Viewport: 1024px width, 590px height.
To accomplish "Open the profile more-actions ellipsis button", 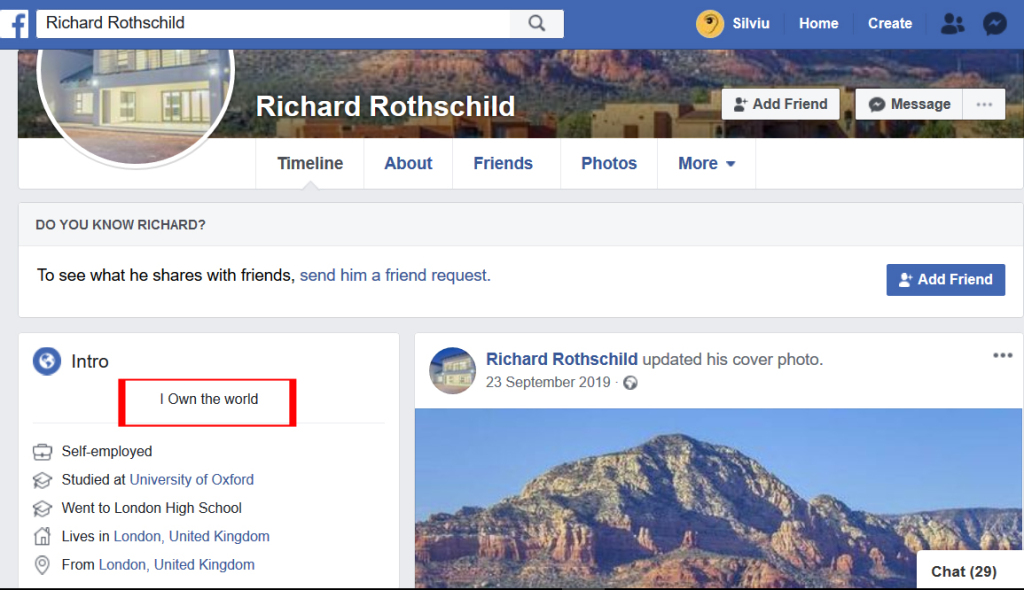I will point(984,105).
